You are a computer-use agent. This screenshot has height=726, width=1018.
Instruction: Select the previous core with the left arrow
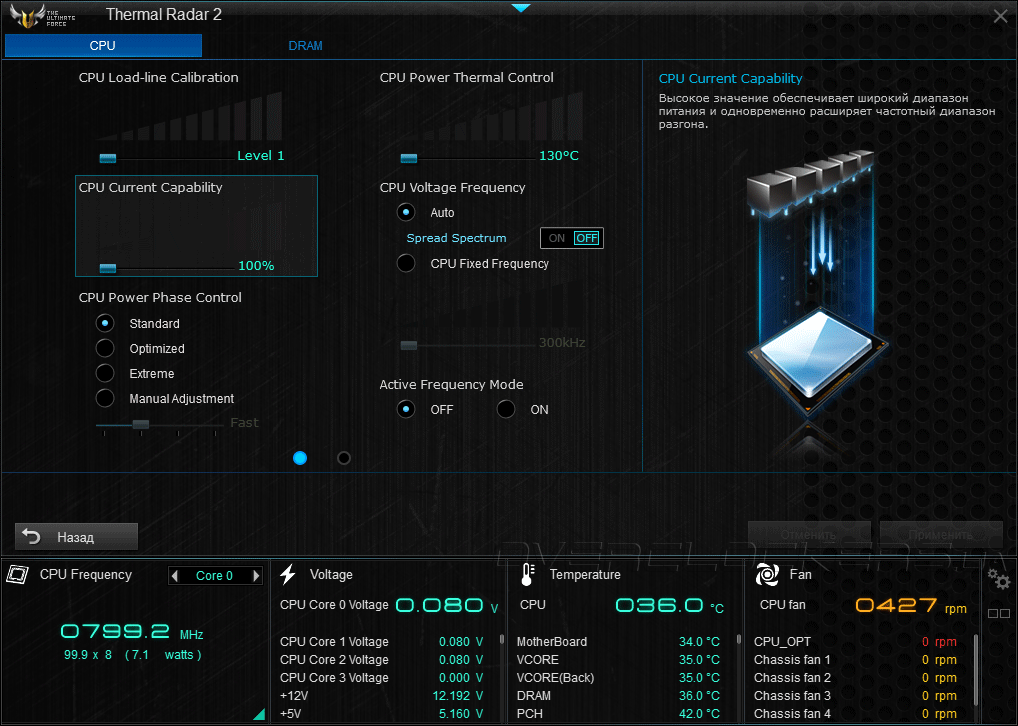point(175,575)
